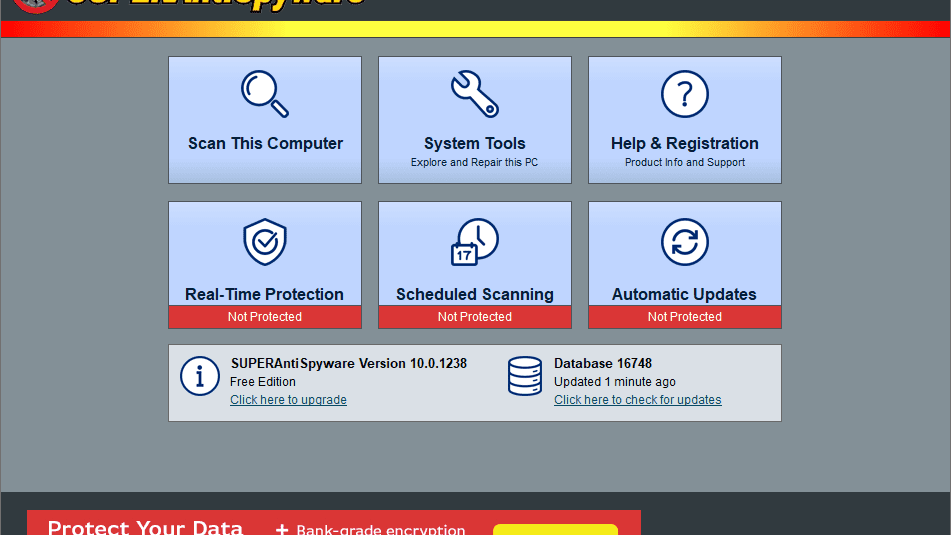Open Help & Registration title
The height and width of the screenshot is (535, 951).
(x=685, y=143)
